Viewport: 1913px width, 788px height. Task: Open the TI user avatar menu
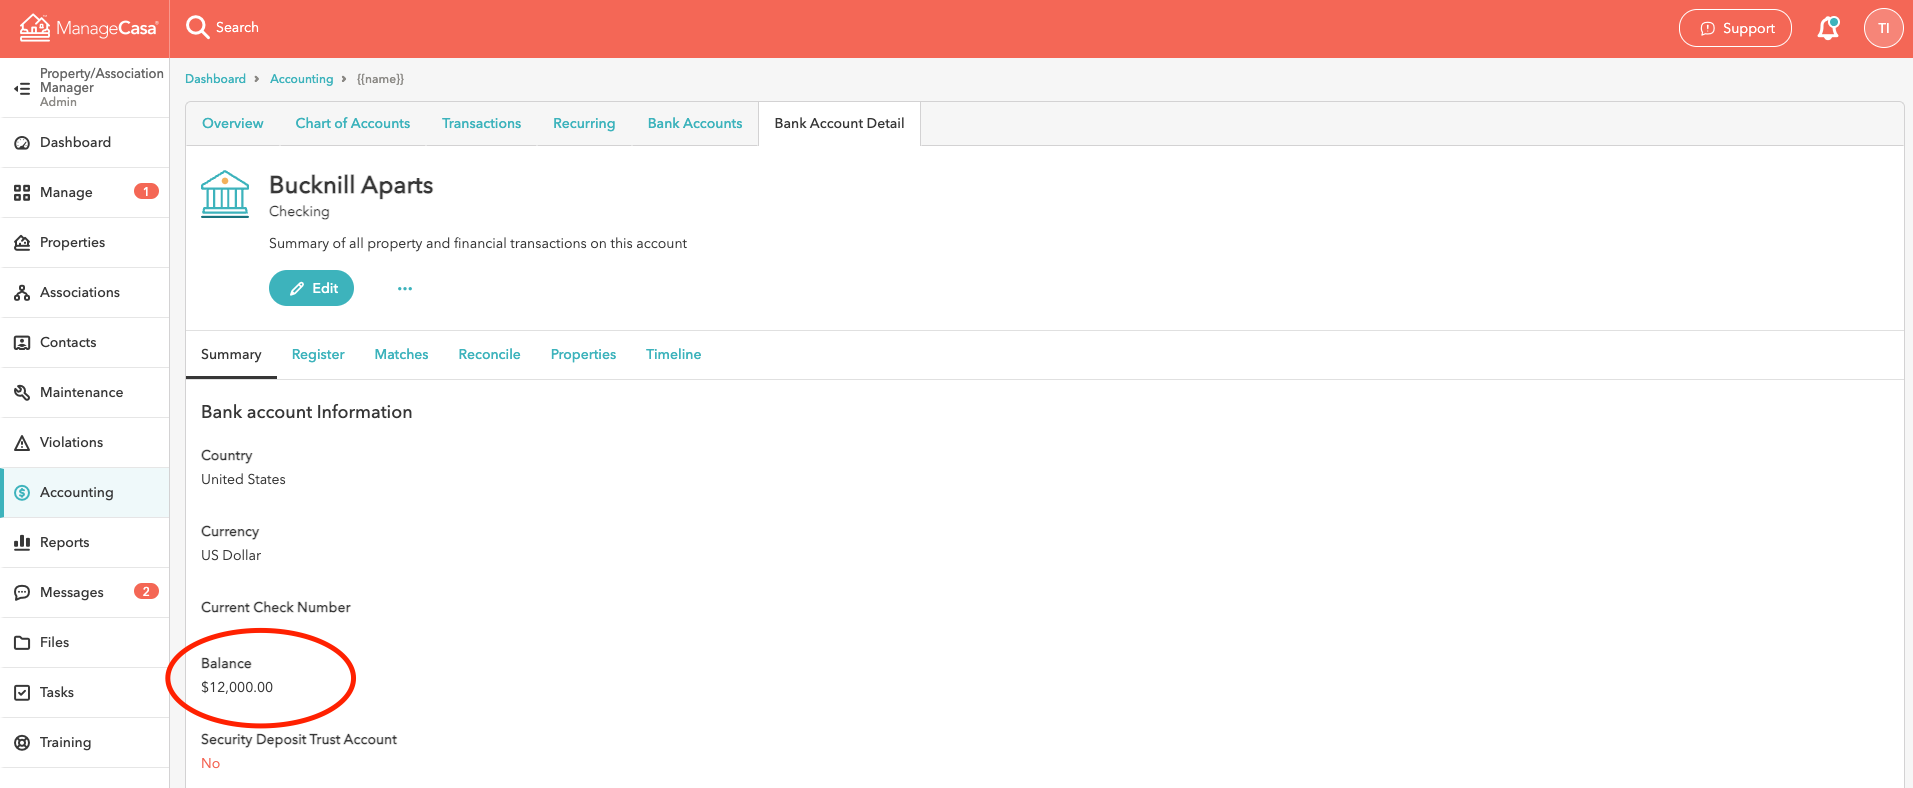pyautogui.click(x=1883, y=28)
